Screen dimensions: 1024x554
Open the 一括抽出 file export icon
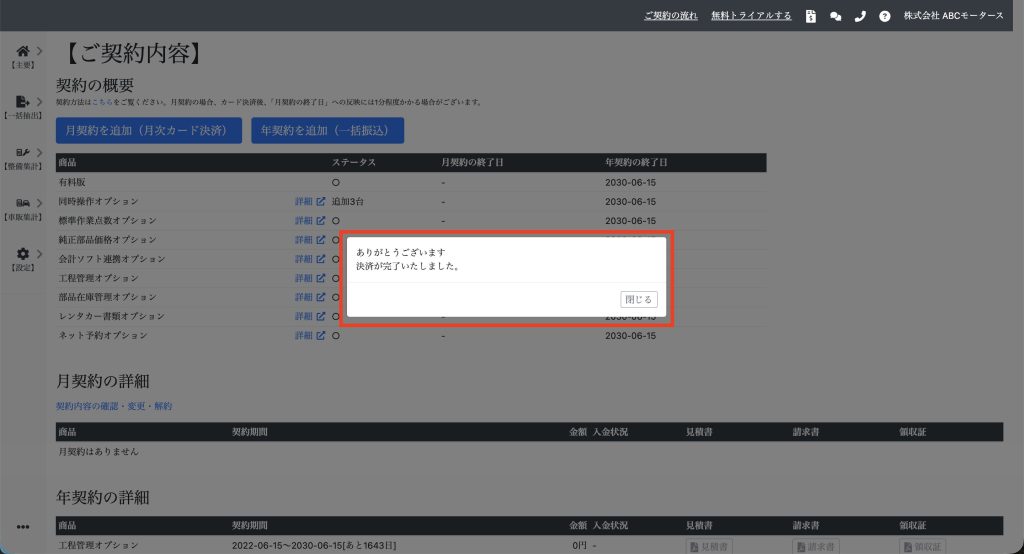[23, 102]
